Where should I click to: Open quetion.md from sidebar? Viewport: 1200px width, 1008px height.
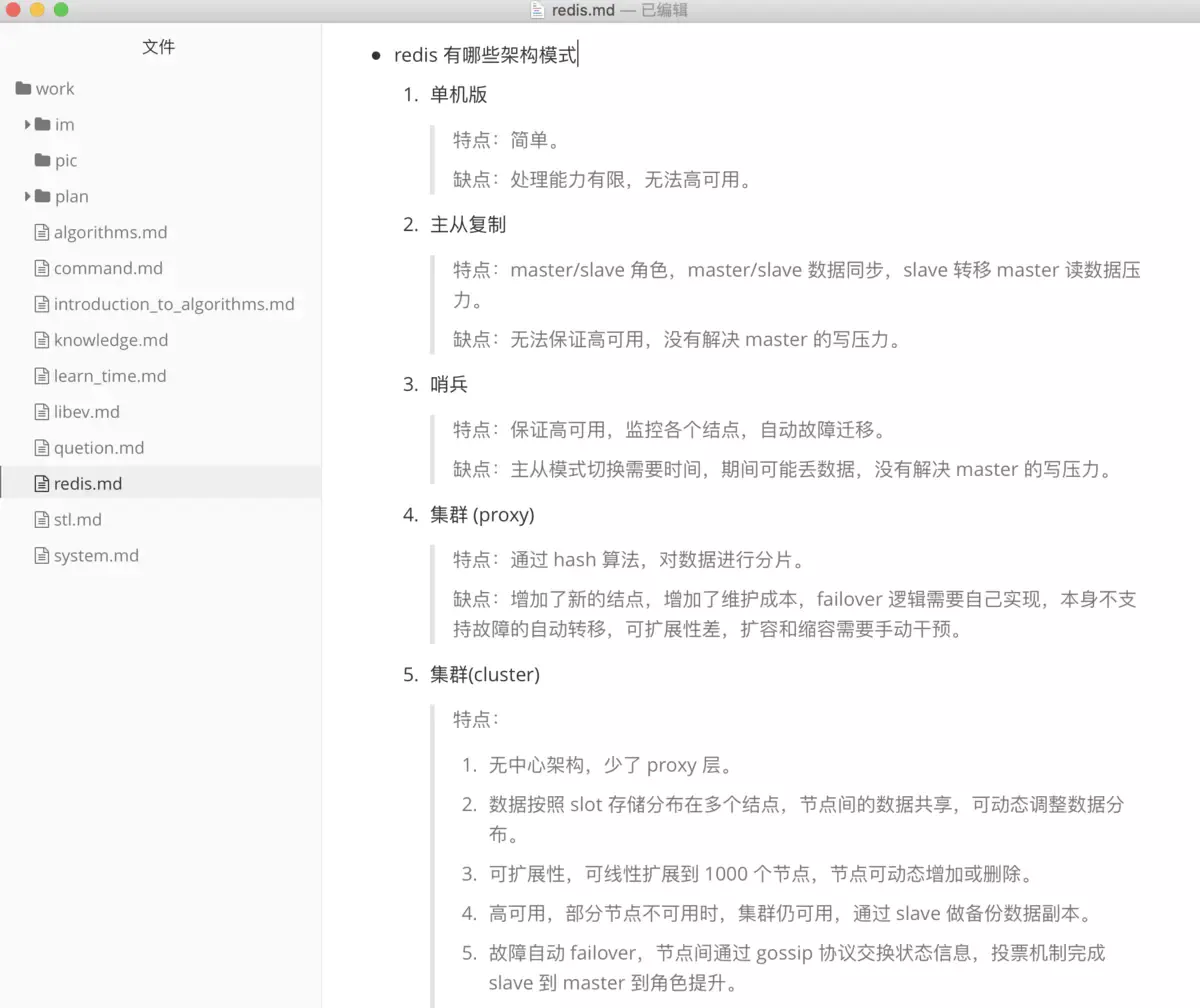(99, 449)
